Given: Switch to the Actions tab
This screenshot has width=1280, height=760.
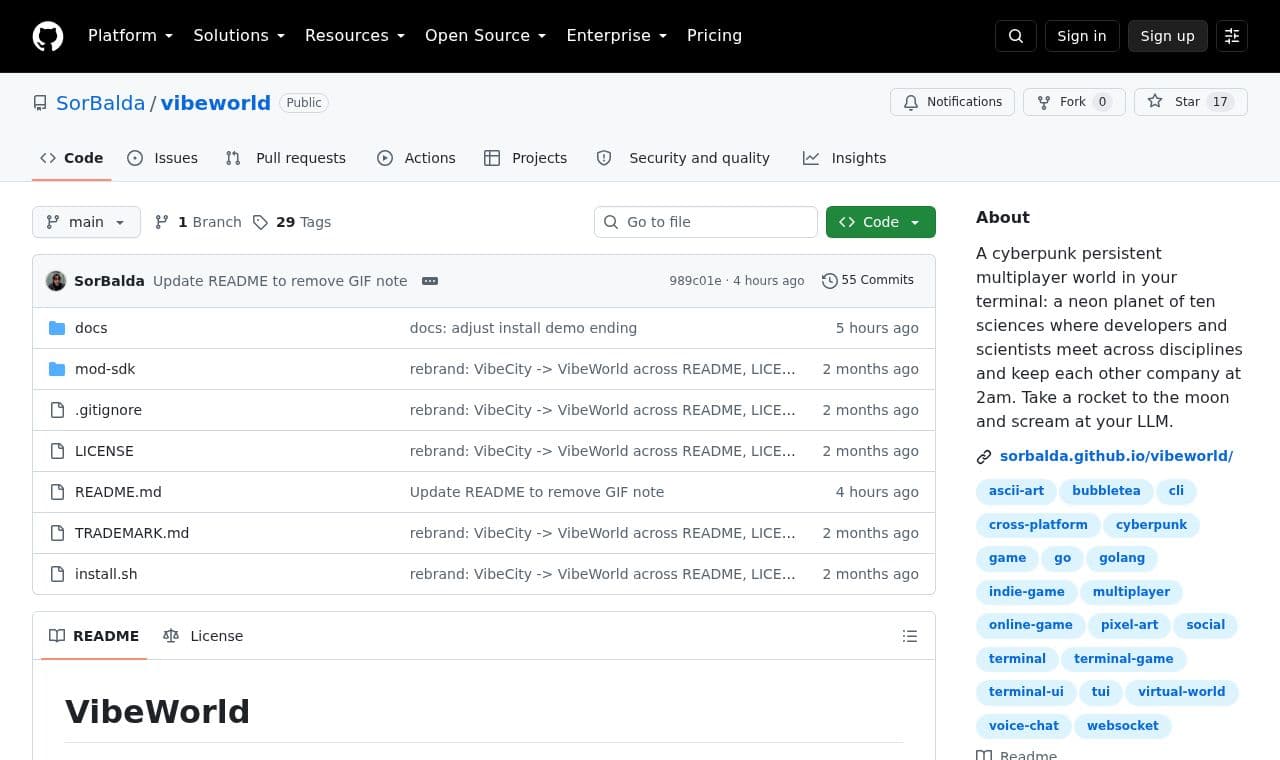Looking at the screenshot, I should tap(416, 158).
